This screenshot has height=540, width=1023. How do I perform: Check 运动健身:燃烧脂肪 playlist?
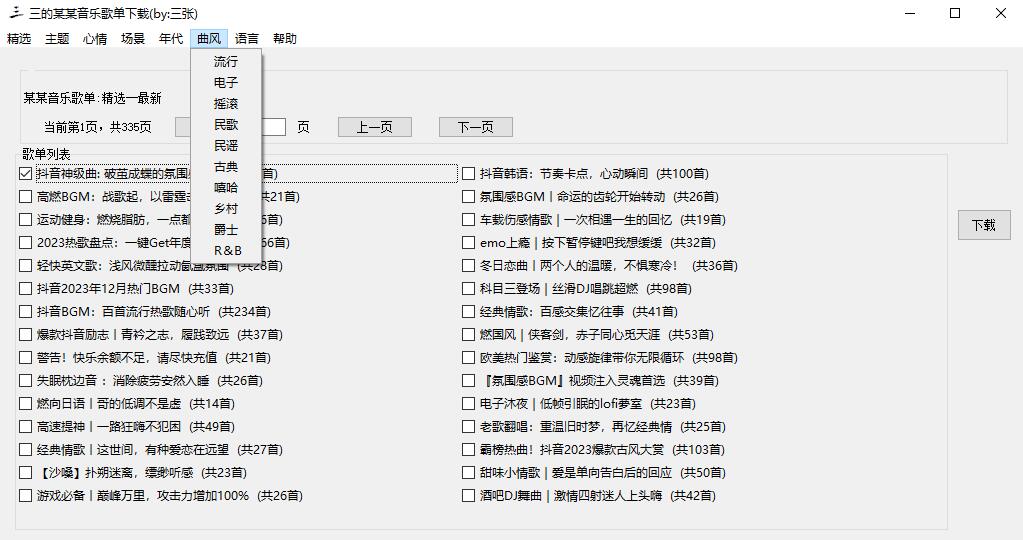[25, 220]
